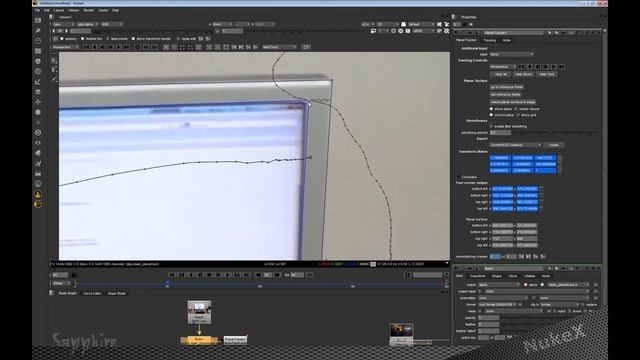Collapse the Correction section expander
Image resolution: width=640 pixels, height=360 pixels.
(458, 177)
